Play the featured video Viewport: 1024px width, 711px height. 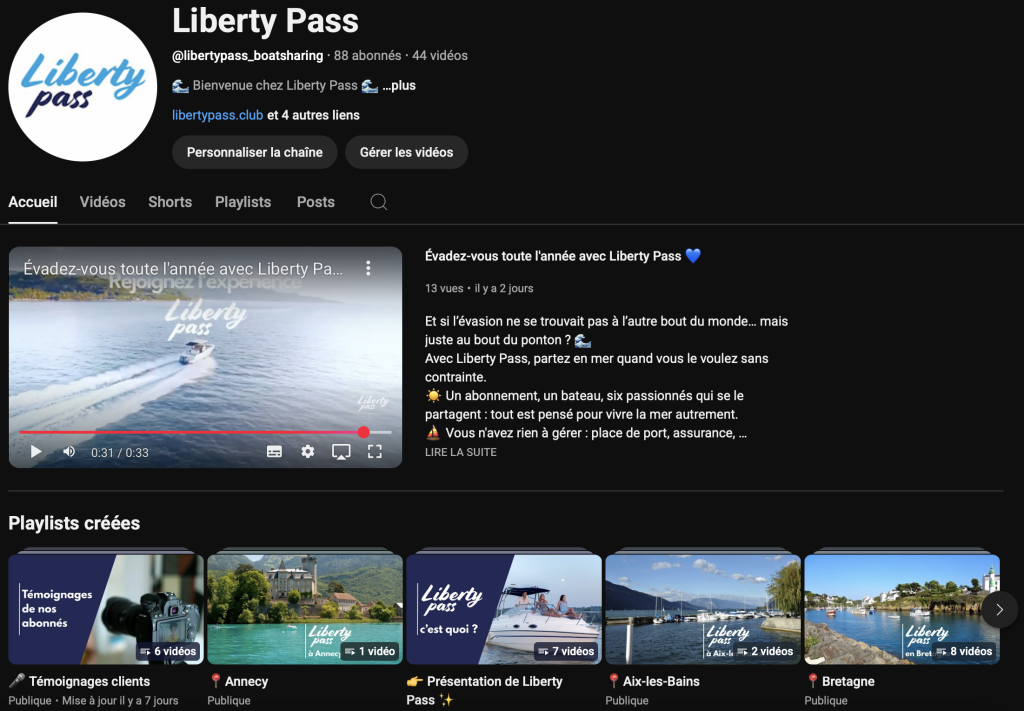36,452
